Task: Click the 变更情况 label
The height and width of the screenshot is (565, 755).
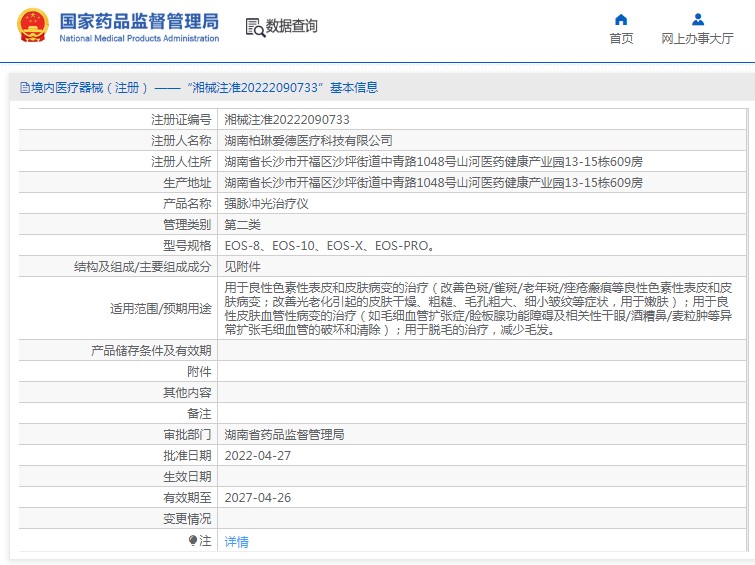Action: coord(187,519)
